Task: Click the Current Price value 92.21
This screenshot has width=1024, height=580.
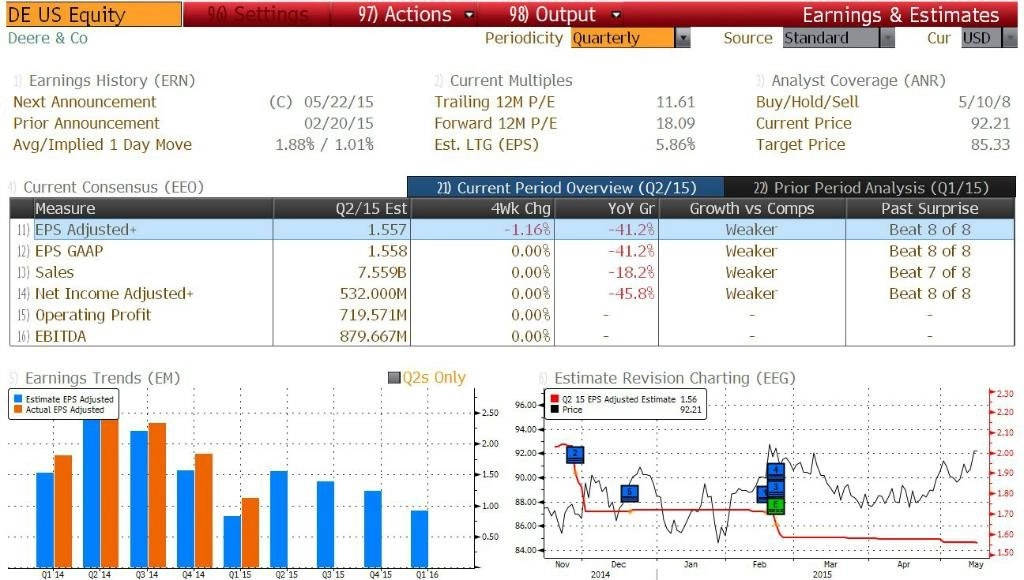Action: pos(990,123)
